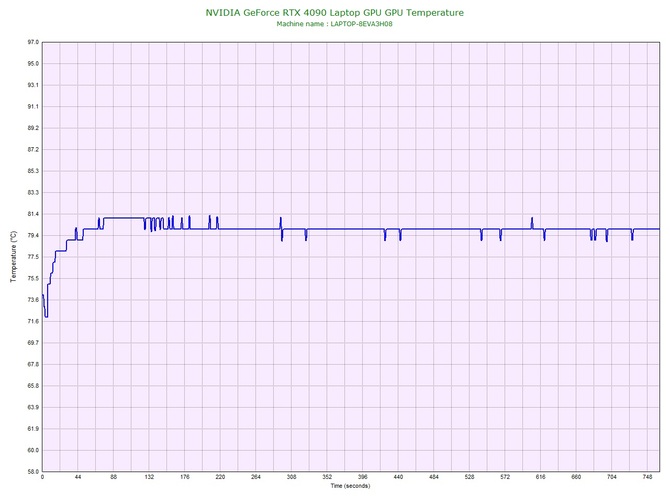The image size is (670, 503).
Task: Click the 65.8 y-axis value
Action: point(33,386)
